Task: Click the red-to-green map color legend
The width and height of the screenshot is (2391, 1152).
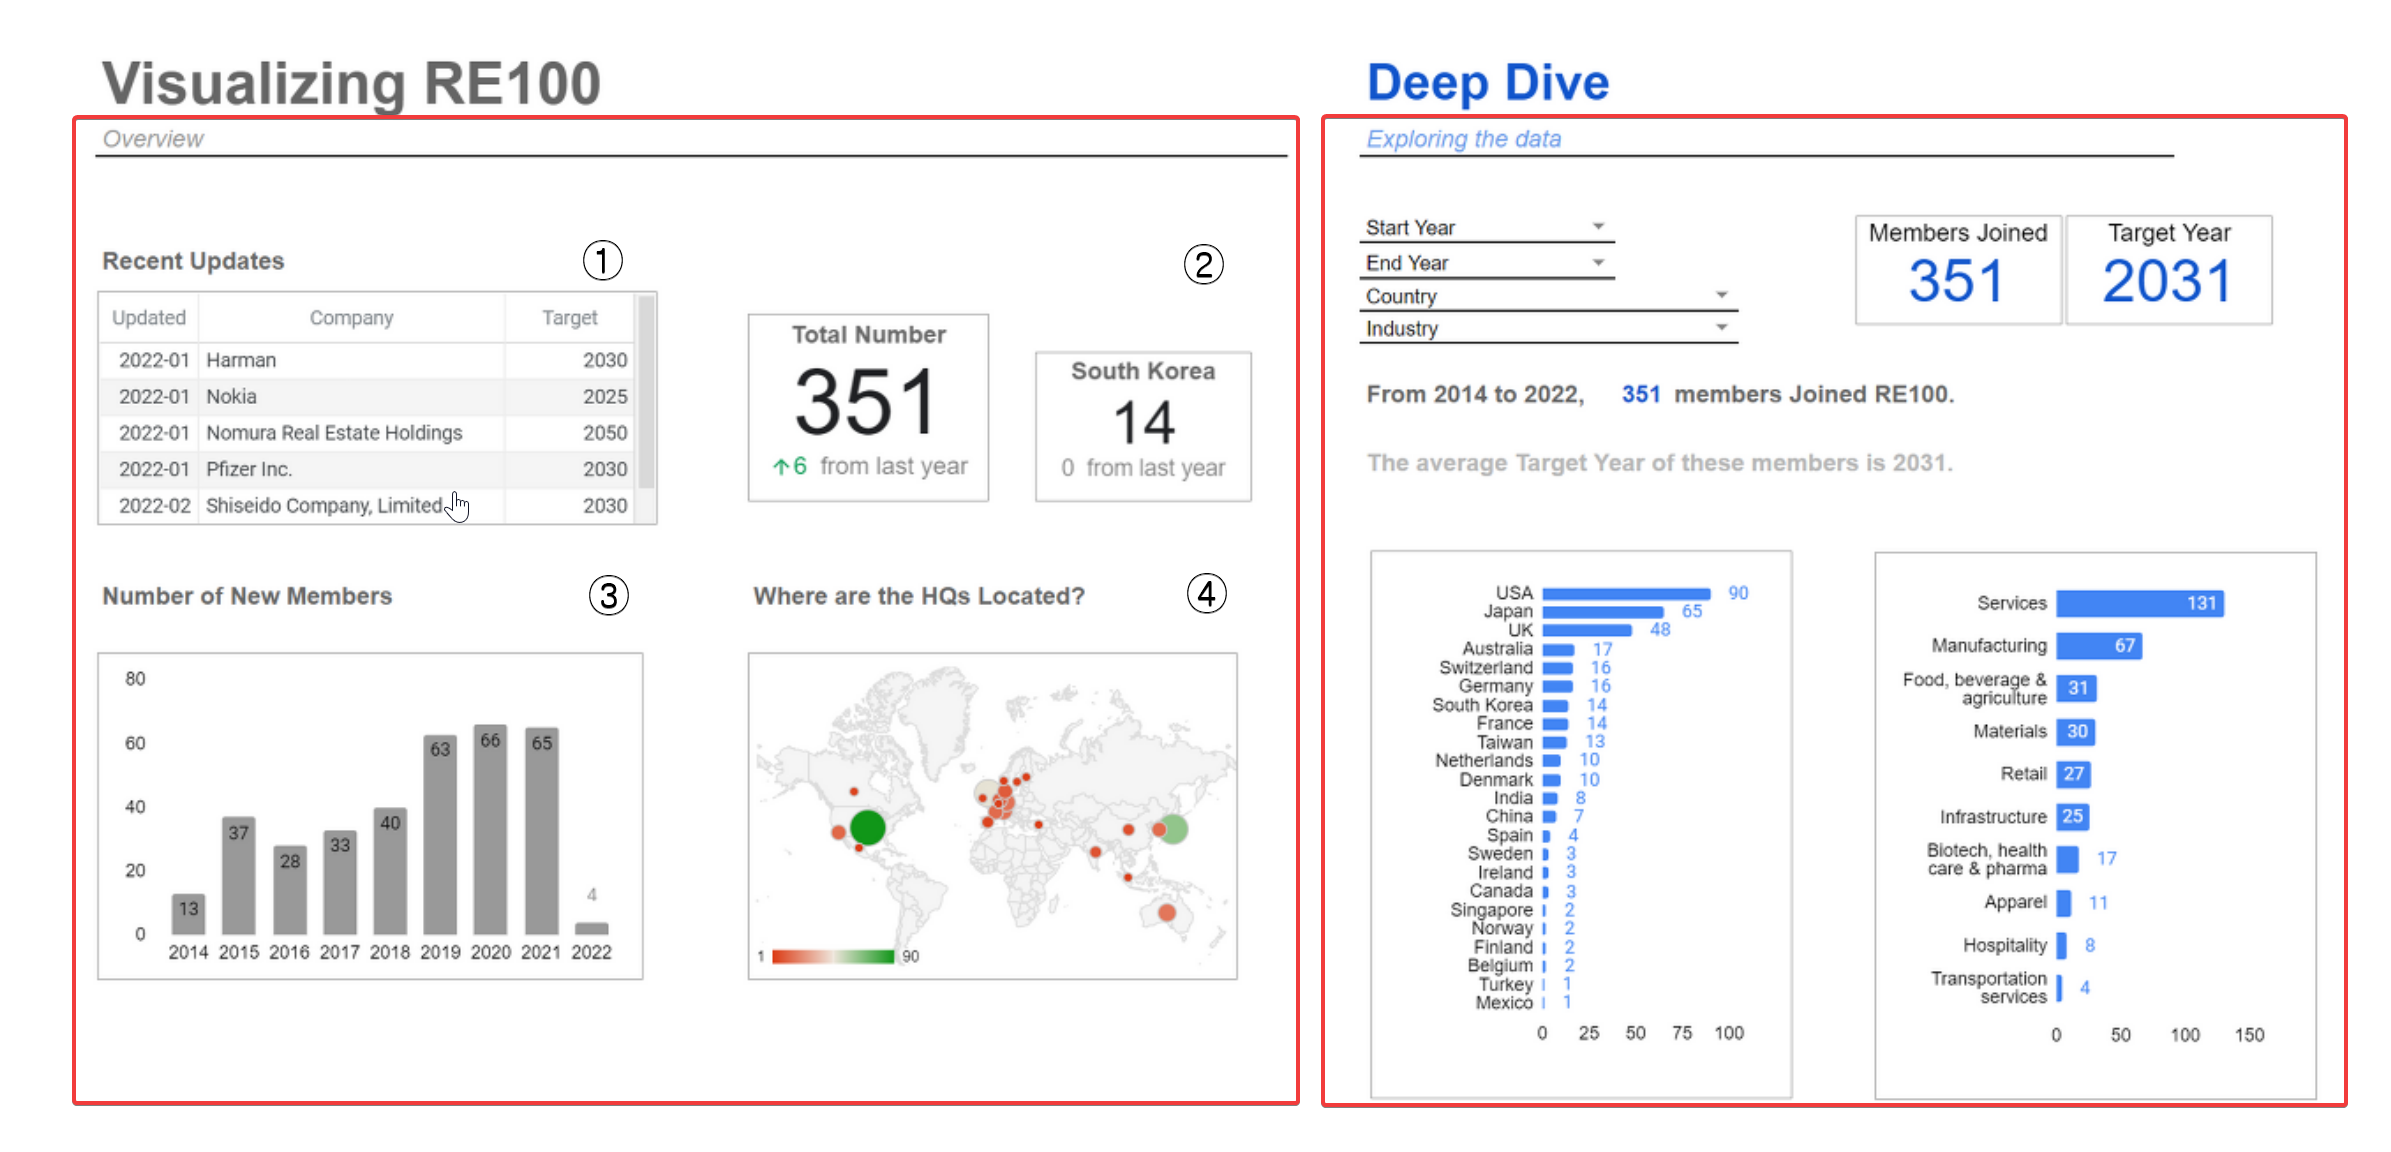Action: [x=832, y=957]
